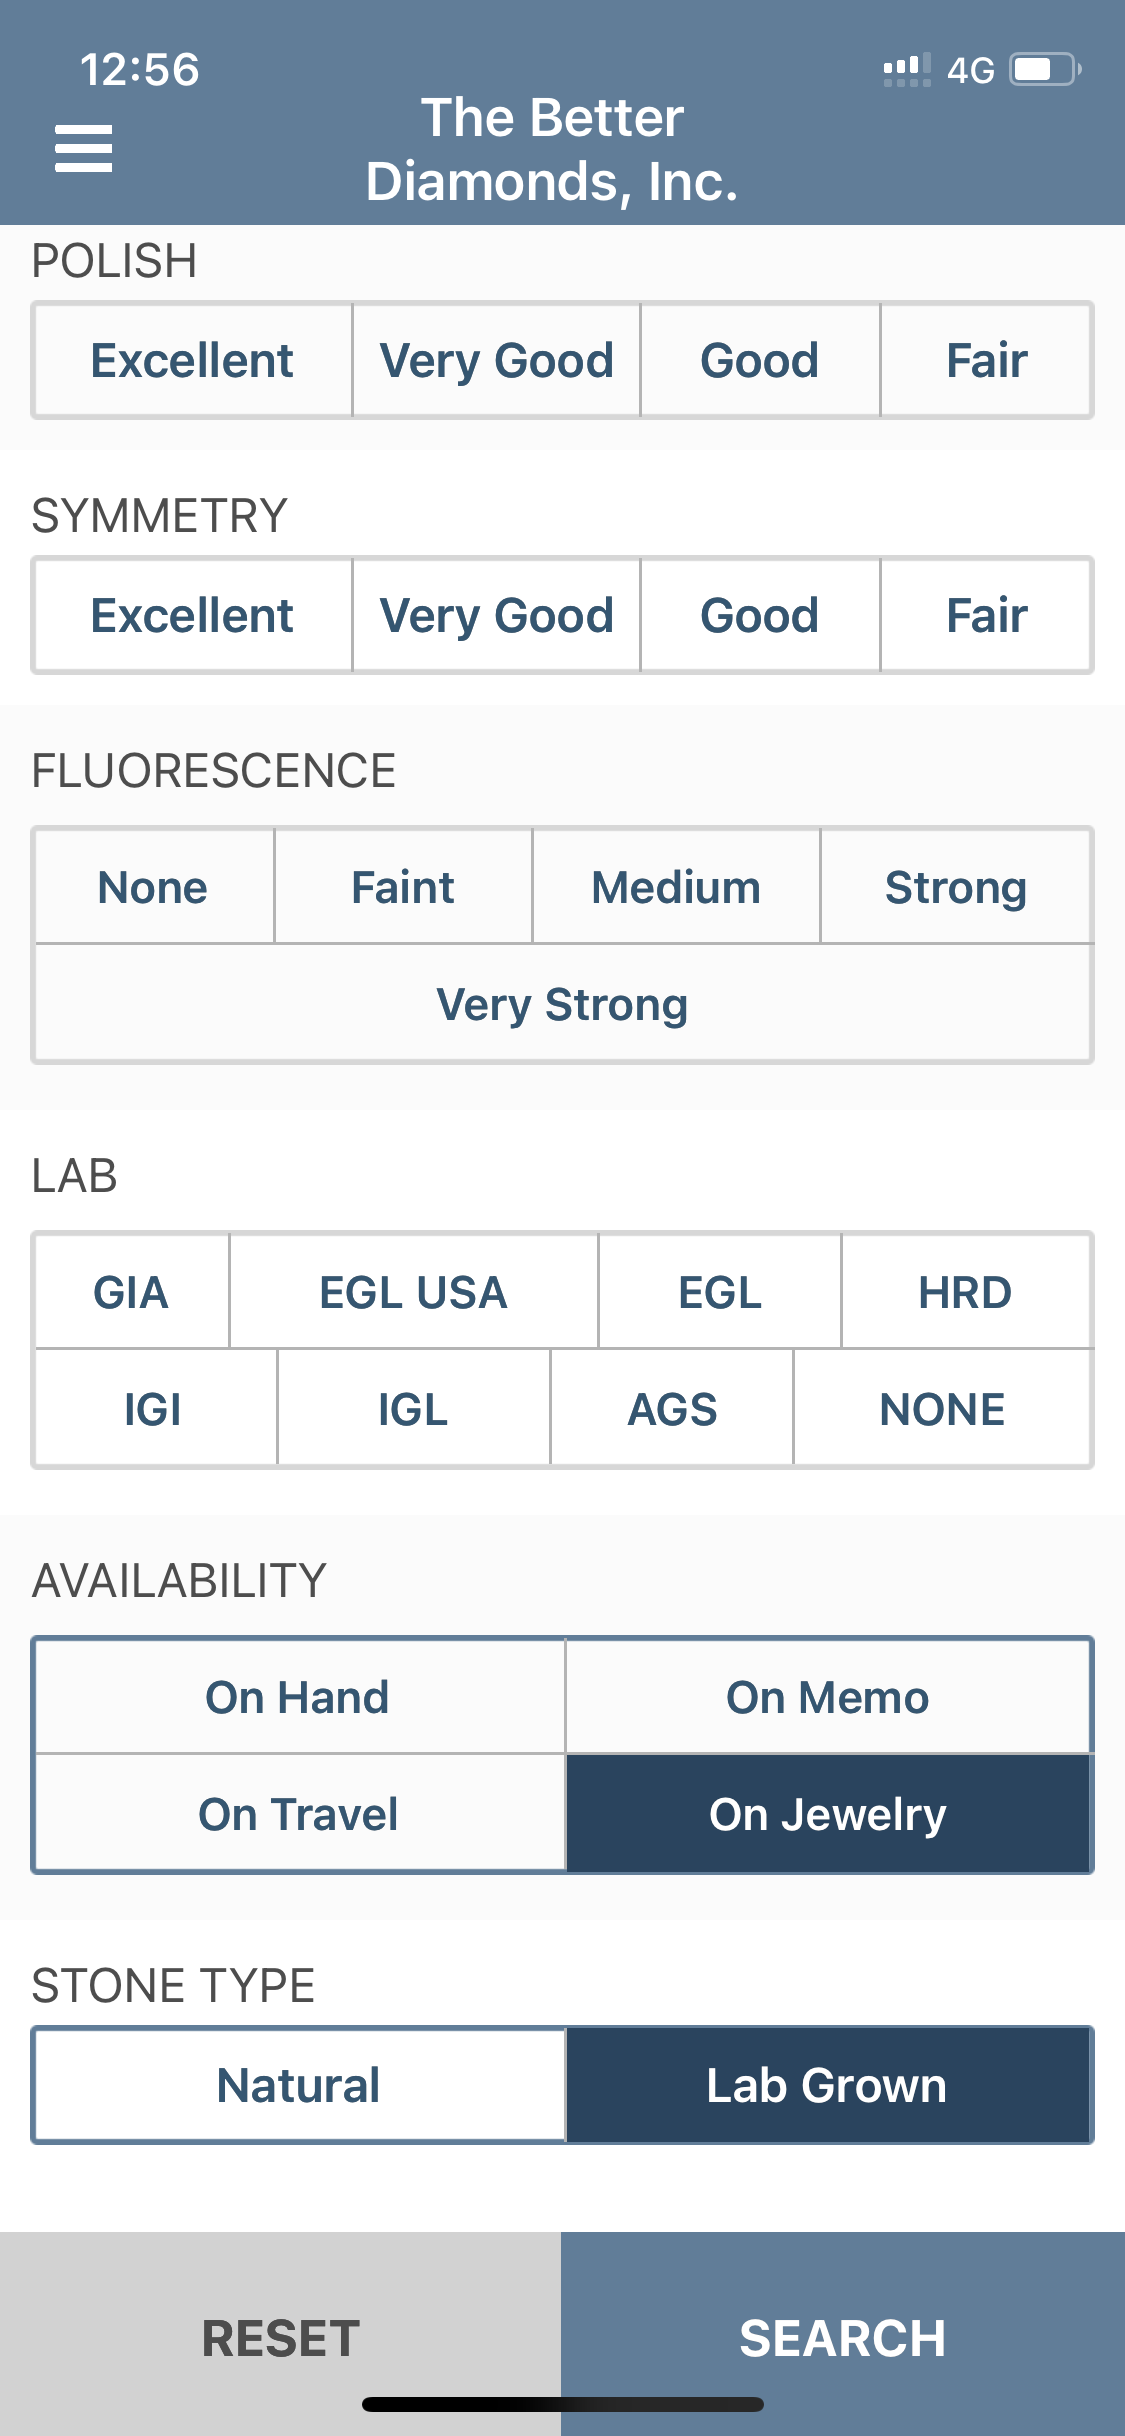Select EGL USA lab option
The image size is (1125, 2436).
[414, 1292]
